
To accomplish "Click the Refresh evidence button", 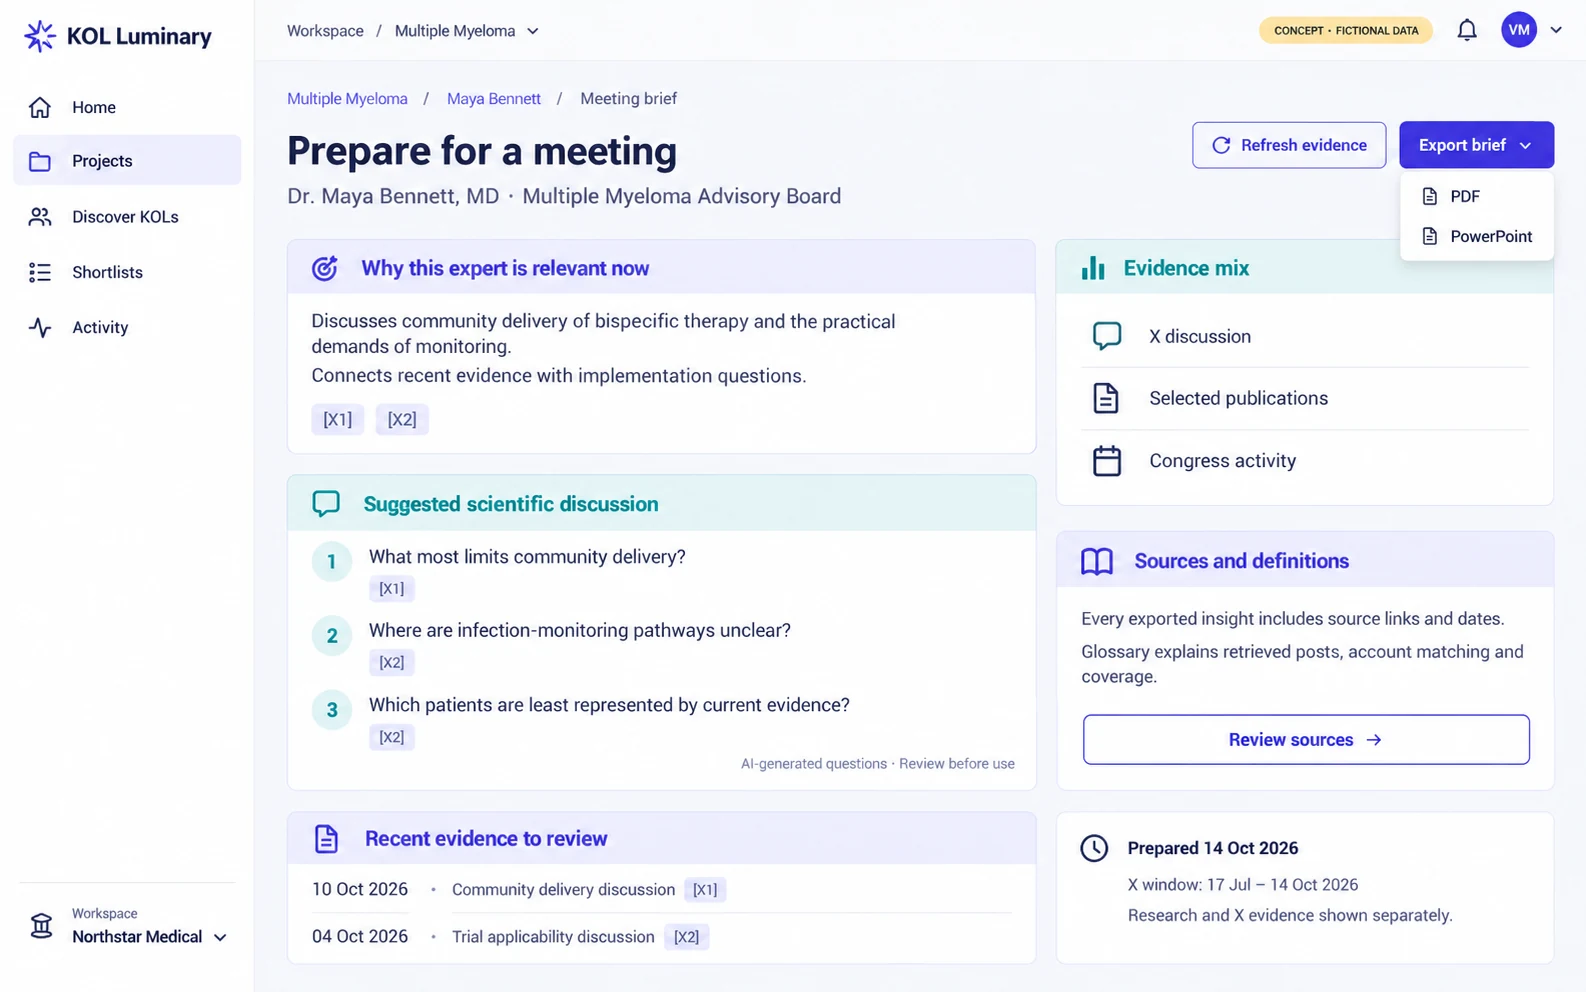I will (x=1288, y=145).
